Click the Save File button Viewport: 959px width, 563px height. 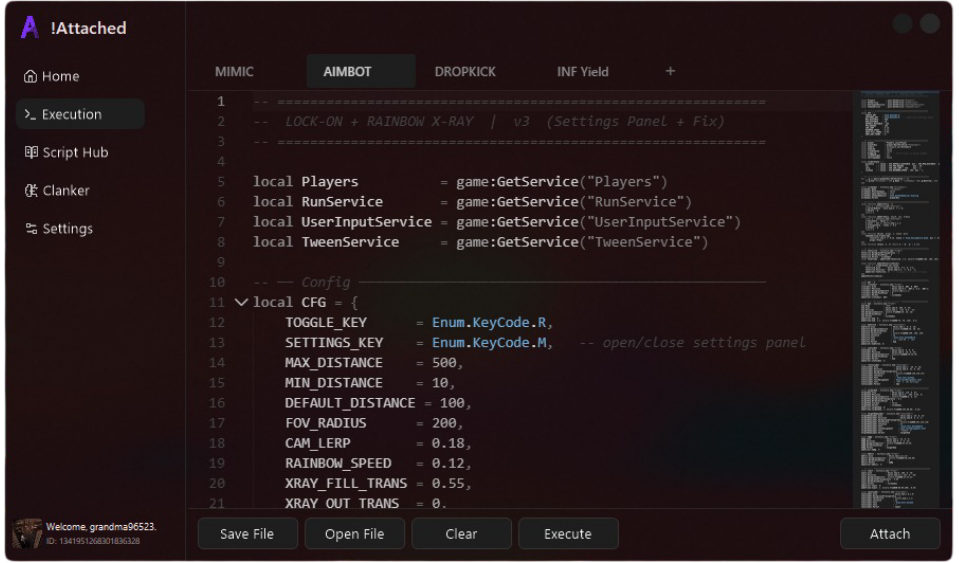tap(247, 534)
